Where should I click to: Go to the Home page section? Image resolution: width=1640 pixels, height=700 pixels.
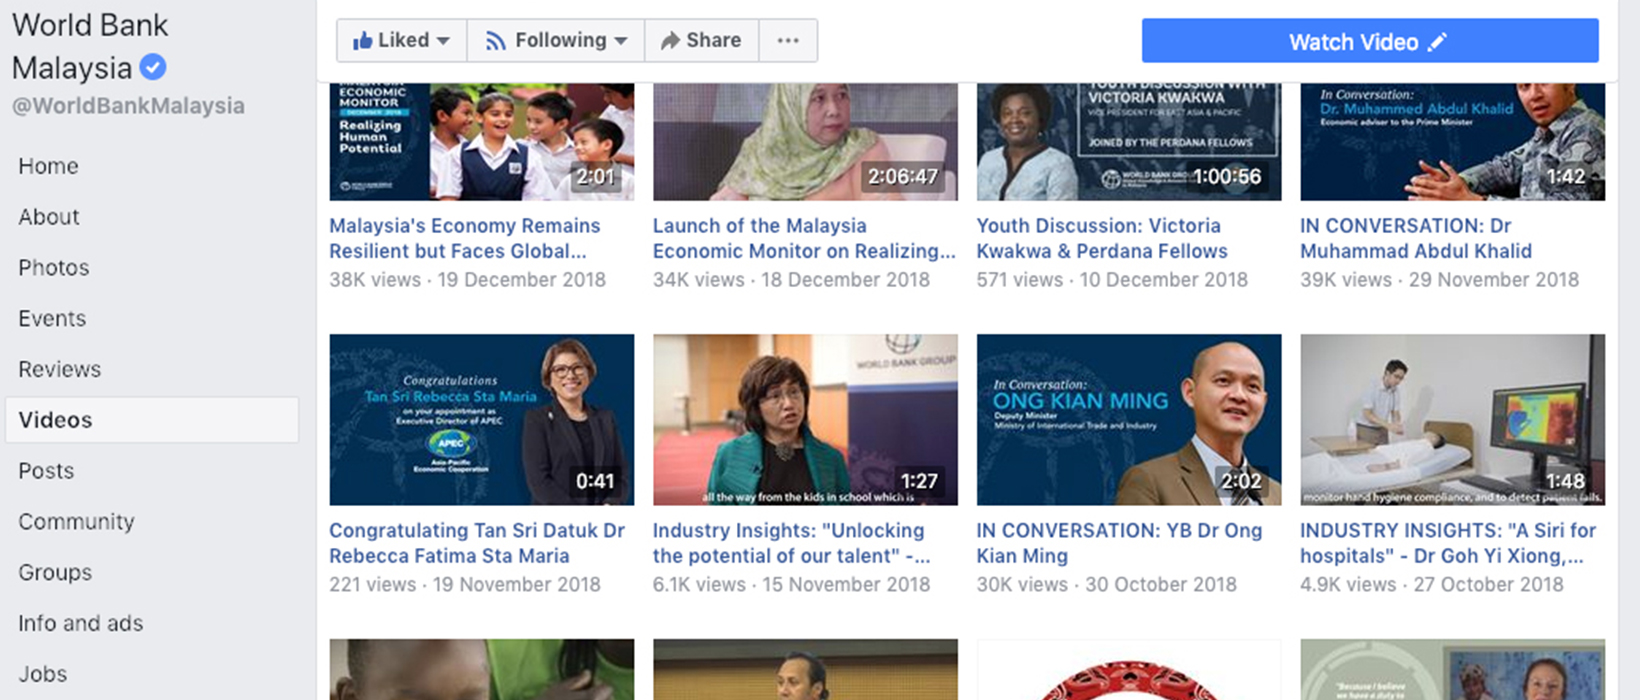click(x=48, y=166)
